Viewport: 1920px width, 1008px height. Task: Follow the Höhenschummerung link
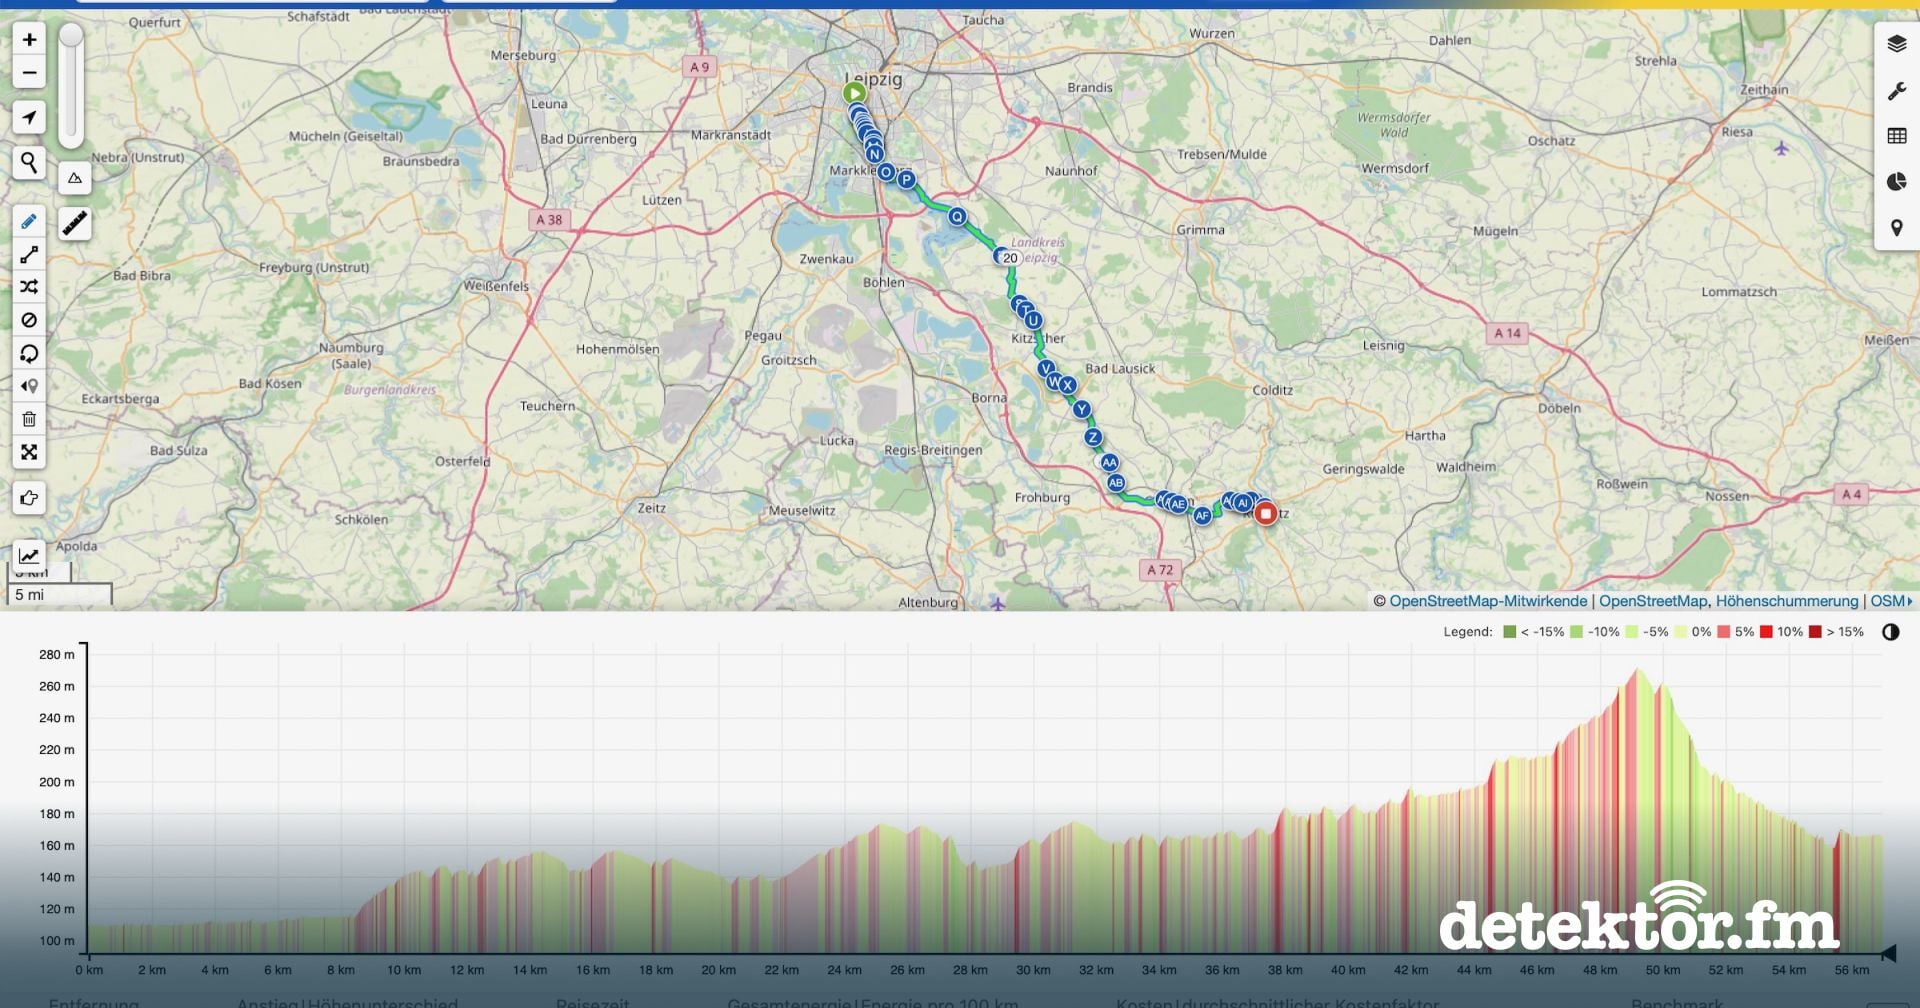point(1787,601)
